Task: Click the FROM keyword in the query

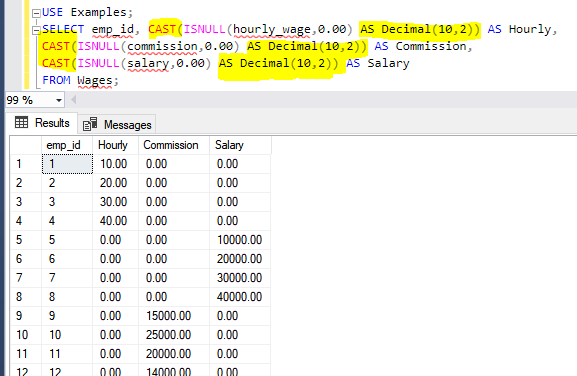Action: click(56, 80)
